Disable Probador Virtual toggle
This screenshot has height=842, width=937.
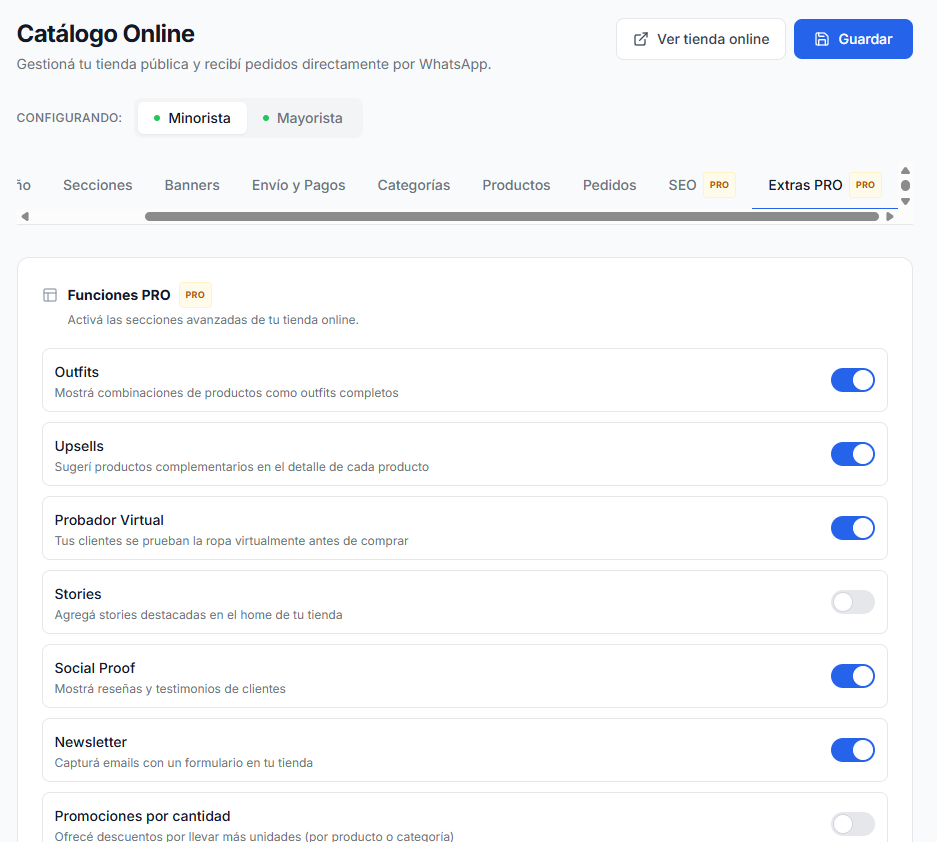[853, 528]
